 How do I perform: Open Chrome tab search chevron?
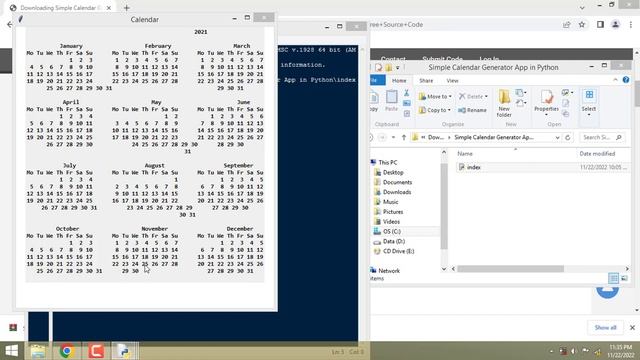pos(582,8)
